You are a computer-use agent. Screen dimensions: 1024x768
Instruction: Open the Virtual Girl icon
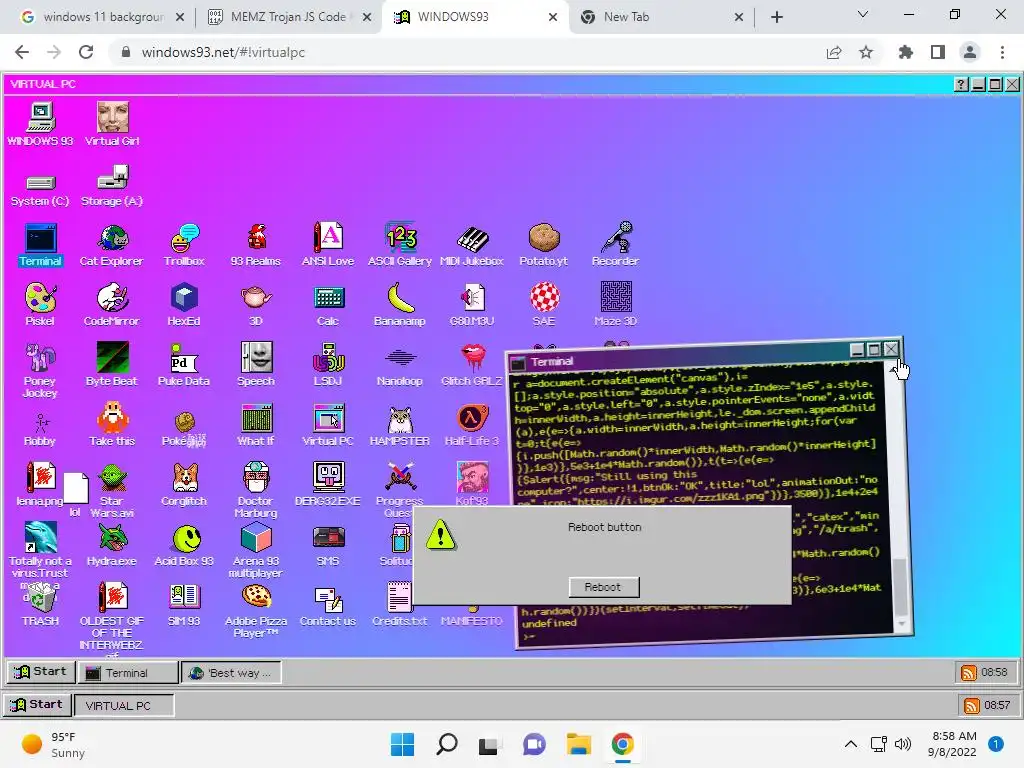coord(112,125)
